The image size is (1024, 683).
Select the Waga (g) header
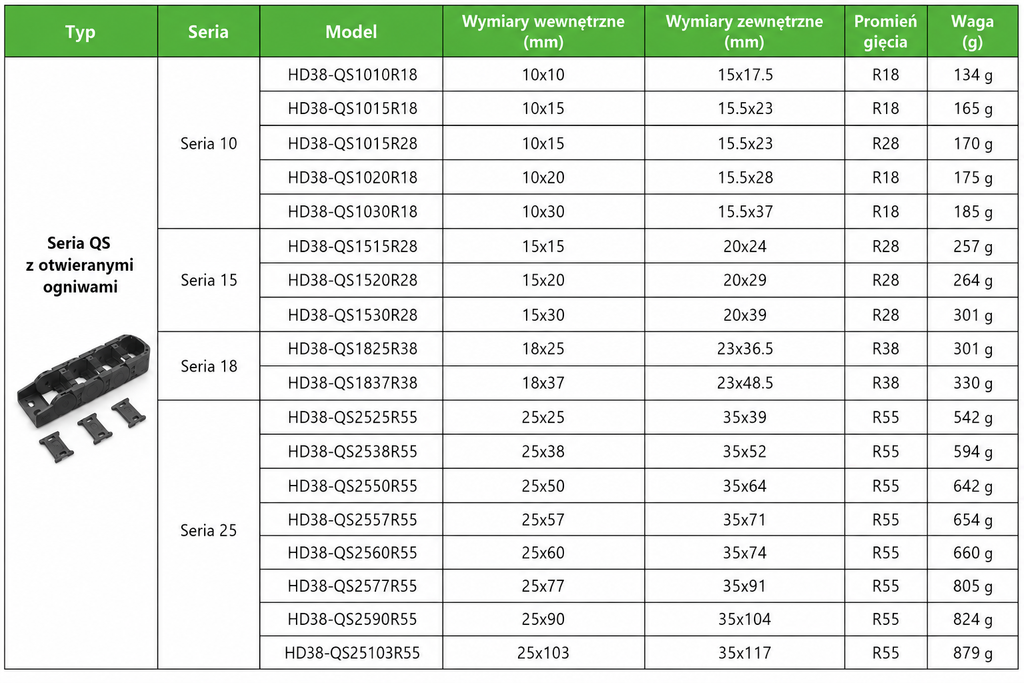pos(972,31)
